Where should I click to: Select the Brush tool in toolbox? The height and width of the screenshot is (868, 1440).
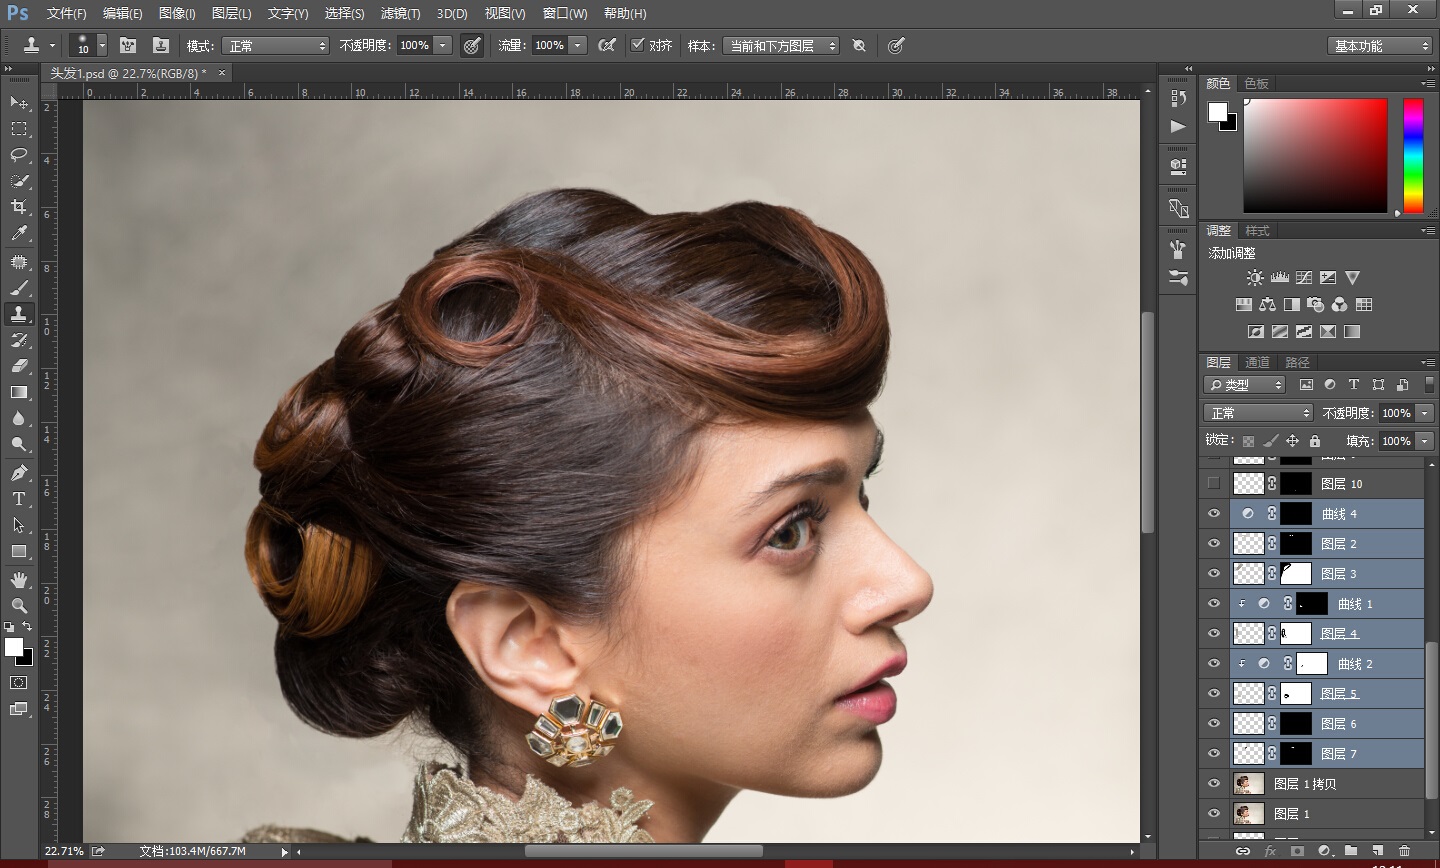(x=19, y=288)
